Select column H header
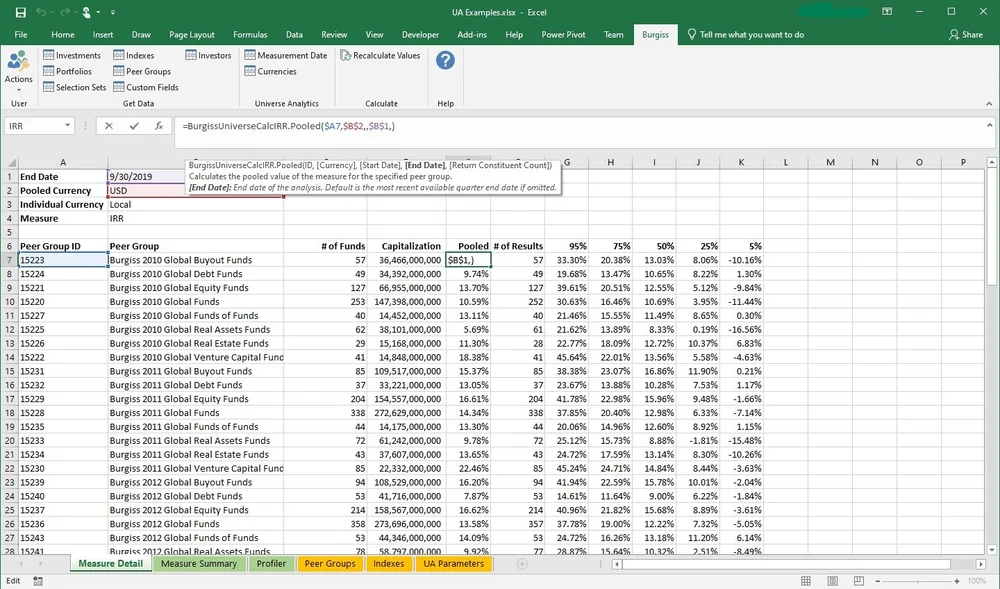This screenshot has height=589, width=1000. [x=610, y=163]
